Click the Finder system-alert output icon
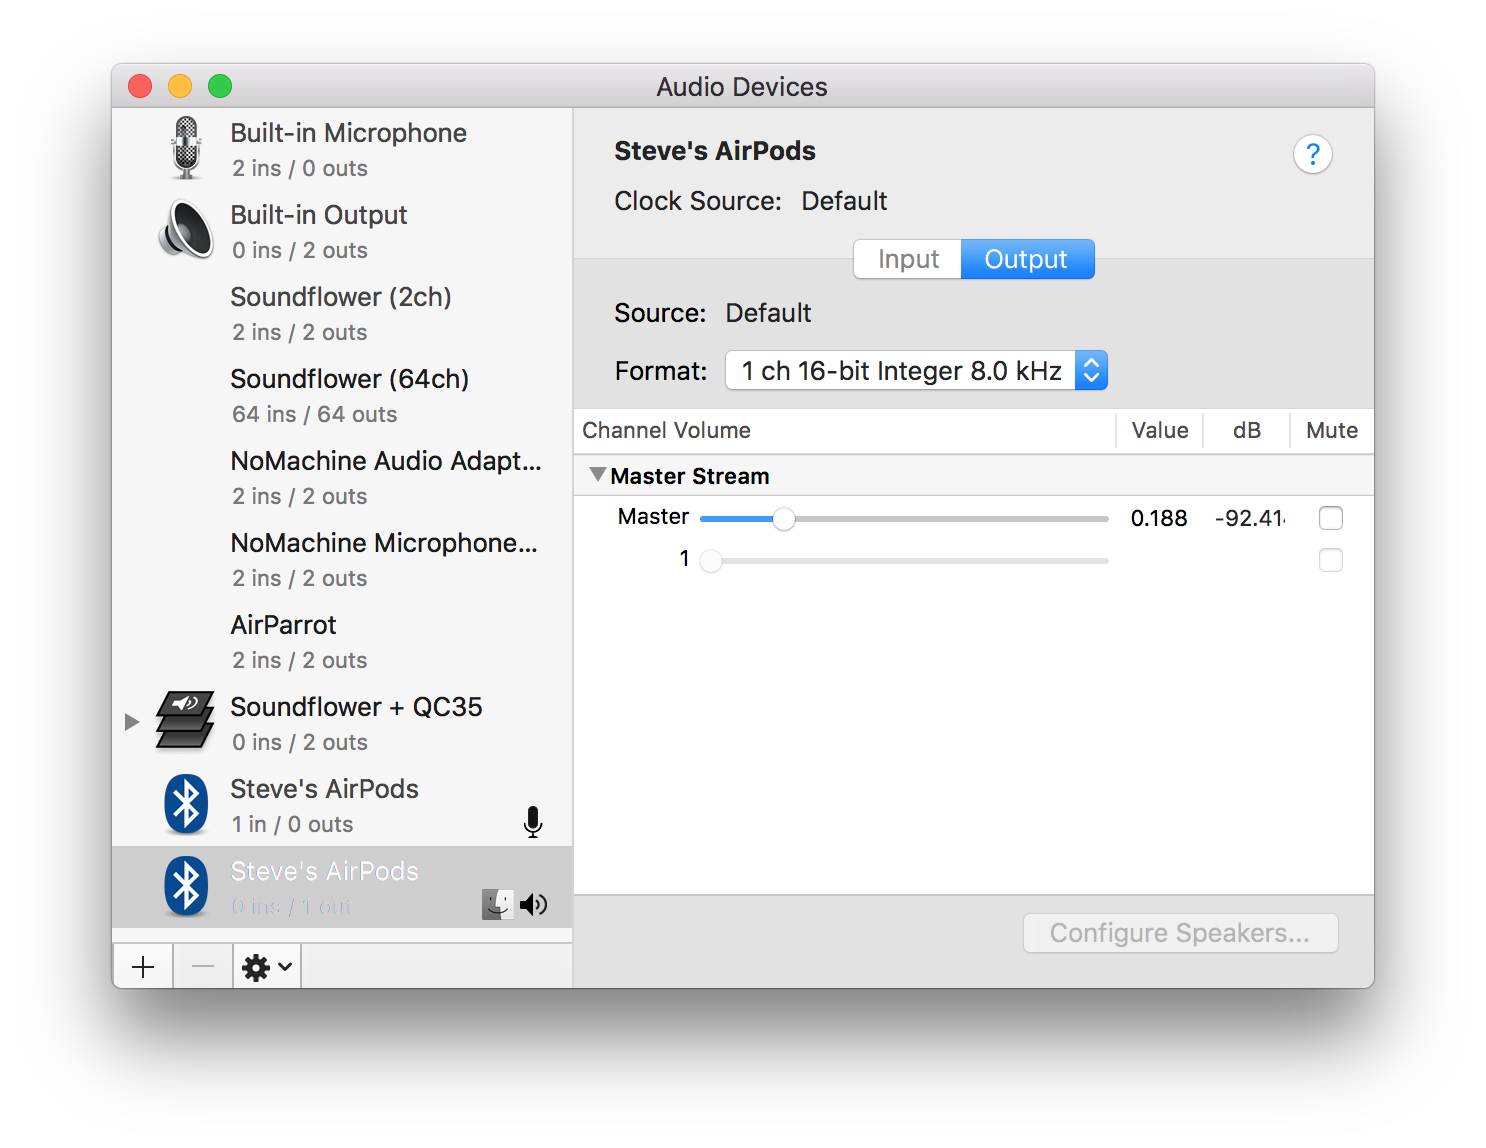The width and height of the screenshot is (1486, 1148). (x=498, y=905)
